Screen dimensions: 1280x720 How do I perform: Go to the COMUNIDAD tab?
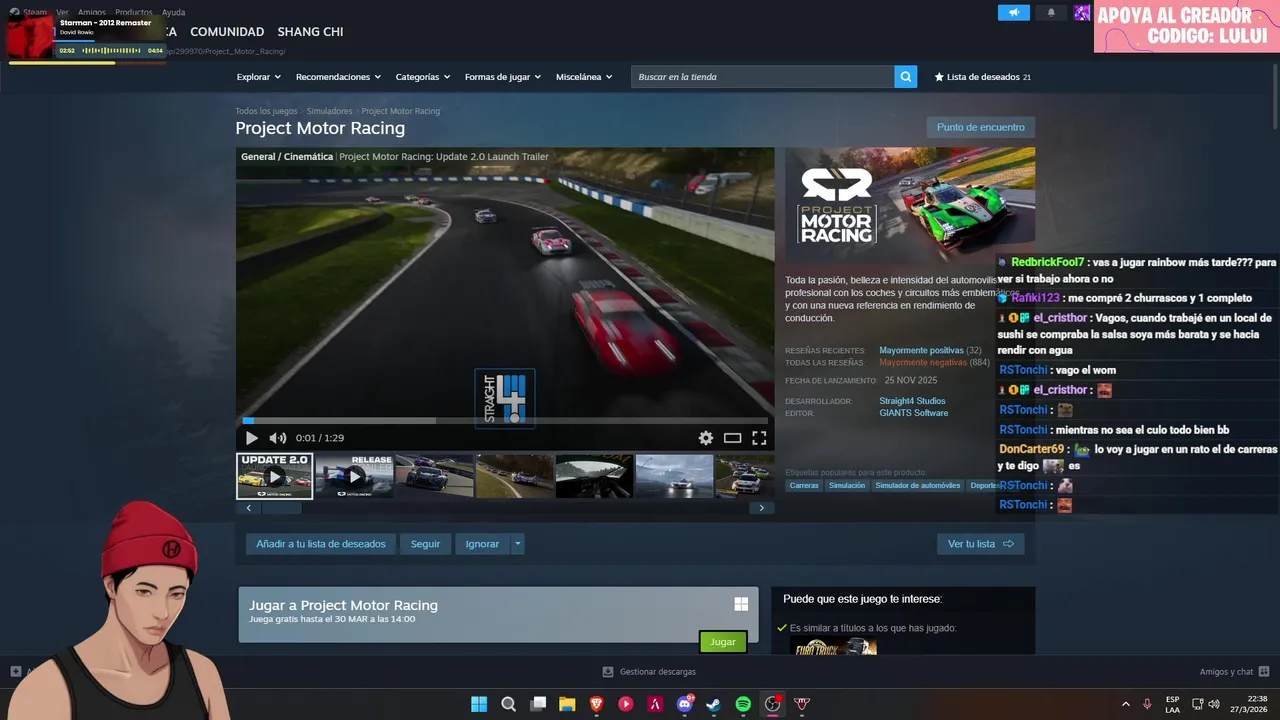click(x=227, y=32)
